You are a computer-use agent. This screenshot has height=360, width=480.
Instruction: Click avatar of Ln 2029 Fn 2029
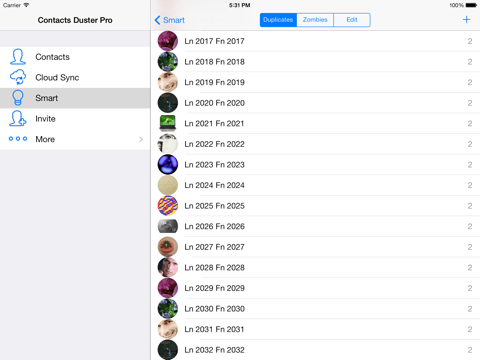pos(168,288)
